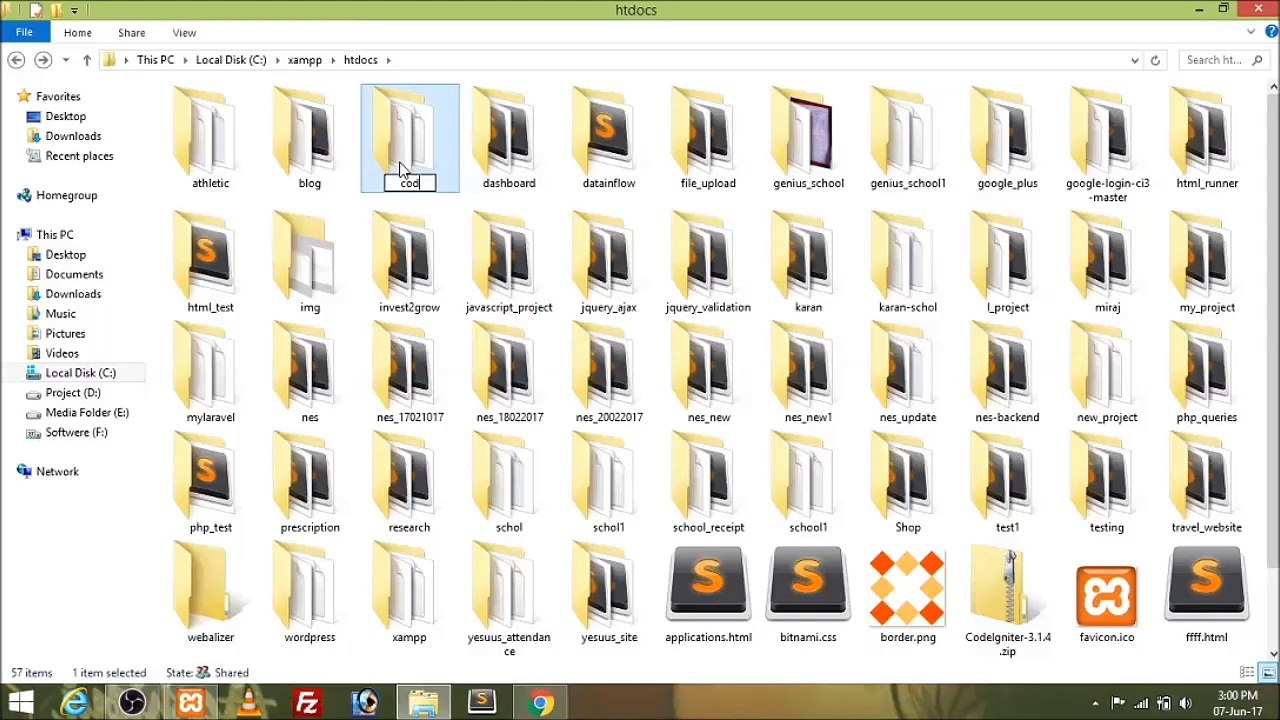Viewport: 1280px width, 720px height.
Task: Open the google_plus folder
Action: [1007, 139]
